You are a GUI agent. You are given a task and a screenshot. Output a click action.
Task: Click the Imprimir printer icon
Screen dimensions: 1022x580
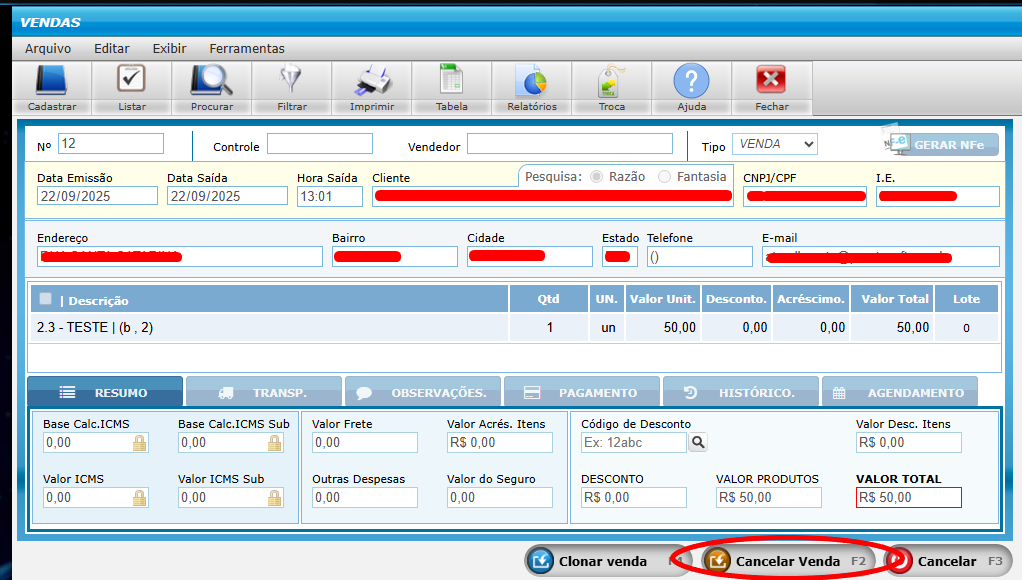tap(372, 81)
